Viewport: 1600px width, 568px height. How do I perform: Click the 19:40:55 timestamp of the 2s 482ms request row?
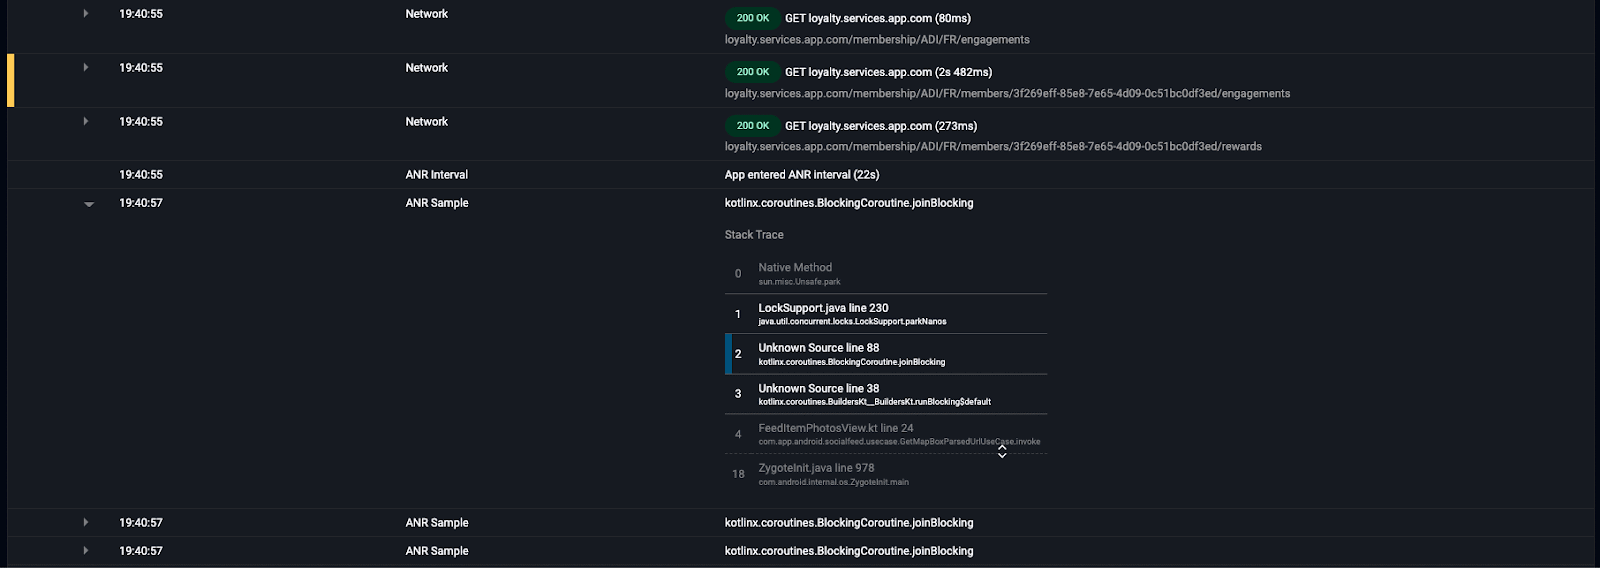click(141, 68)
